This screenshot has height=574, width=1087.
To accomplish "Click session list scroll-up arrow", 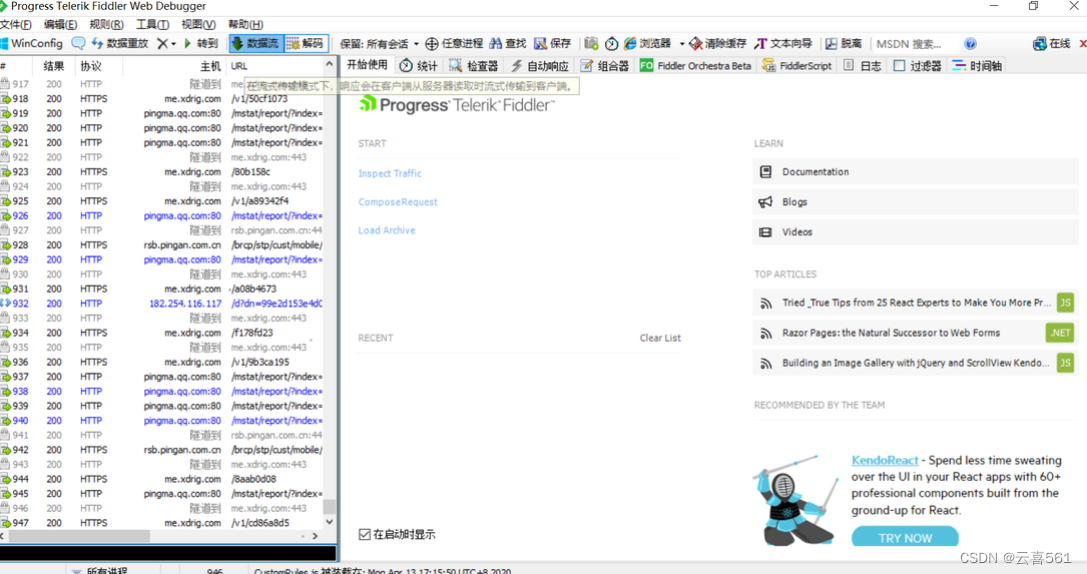I will [x=329, y=64].
